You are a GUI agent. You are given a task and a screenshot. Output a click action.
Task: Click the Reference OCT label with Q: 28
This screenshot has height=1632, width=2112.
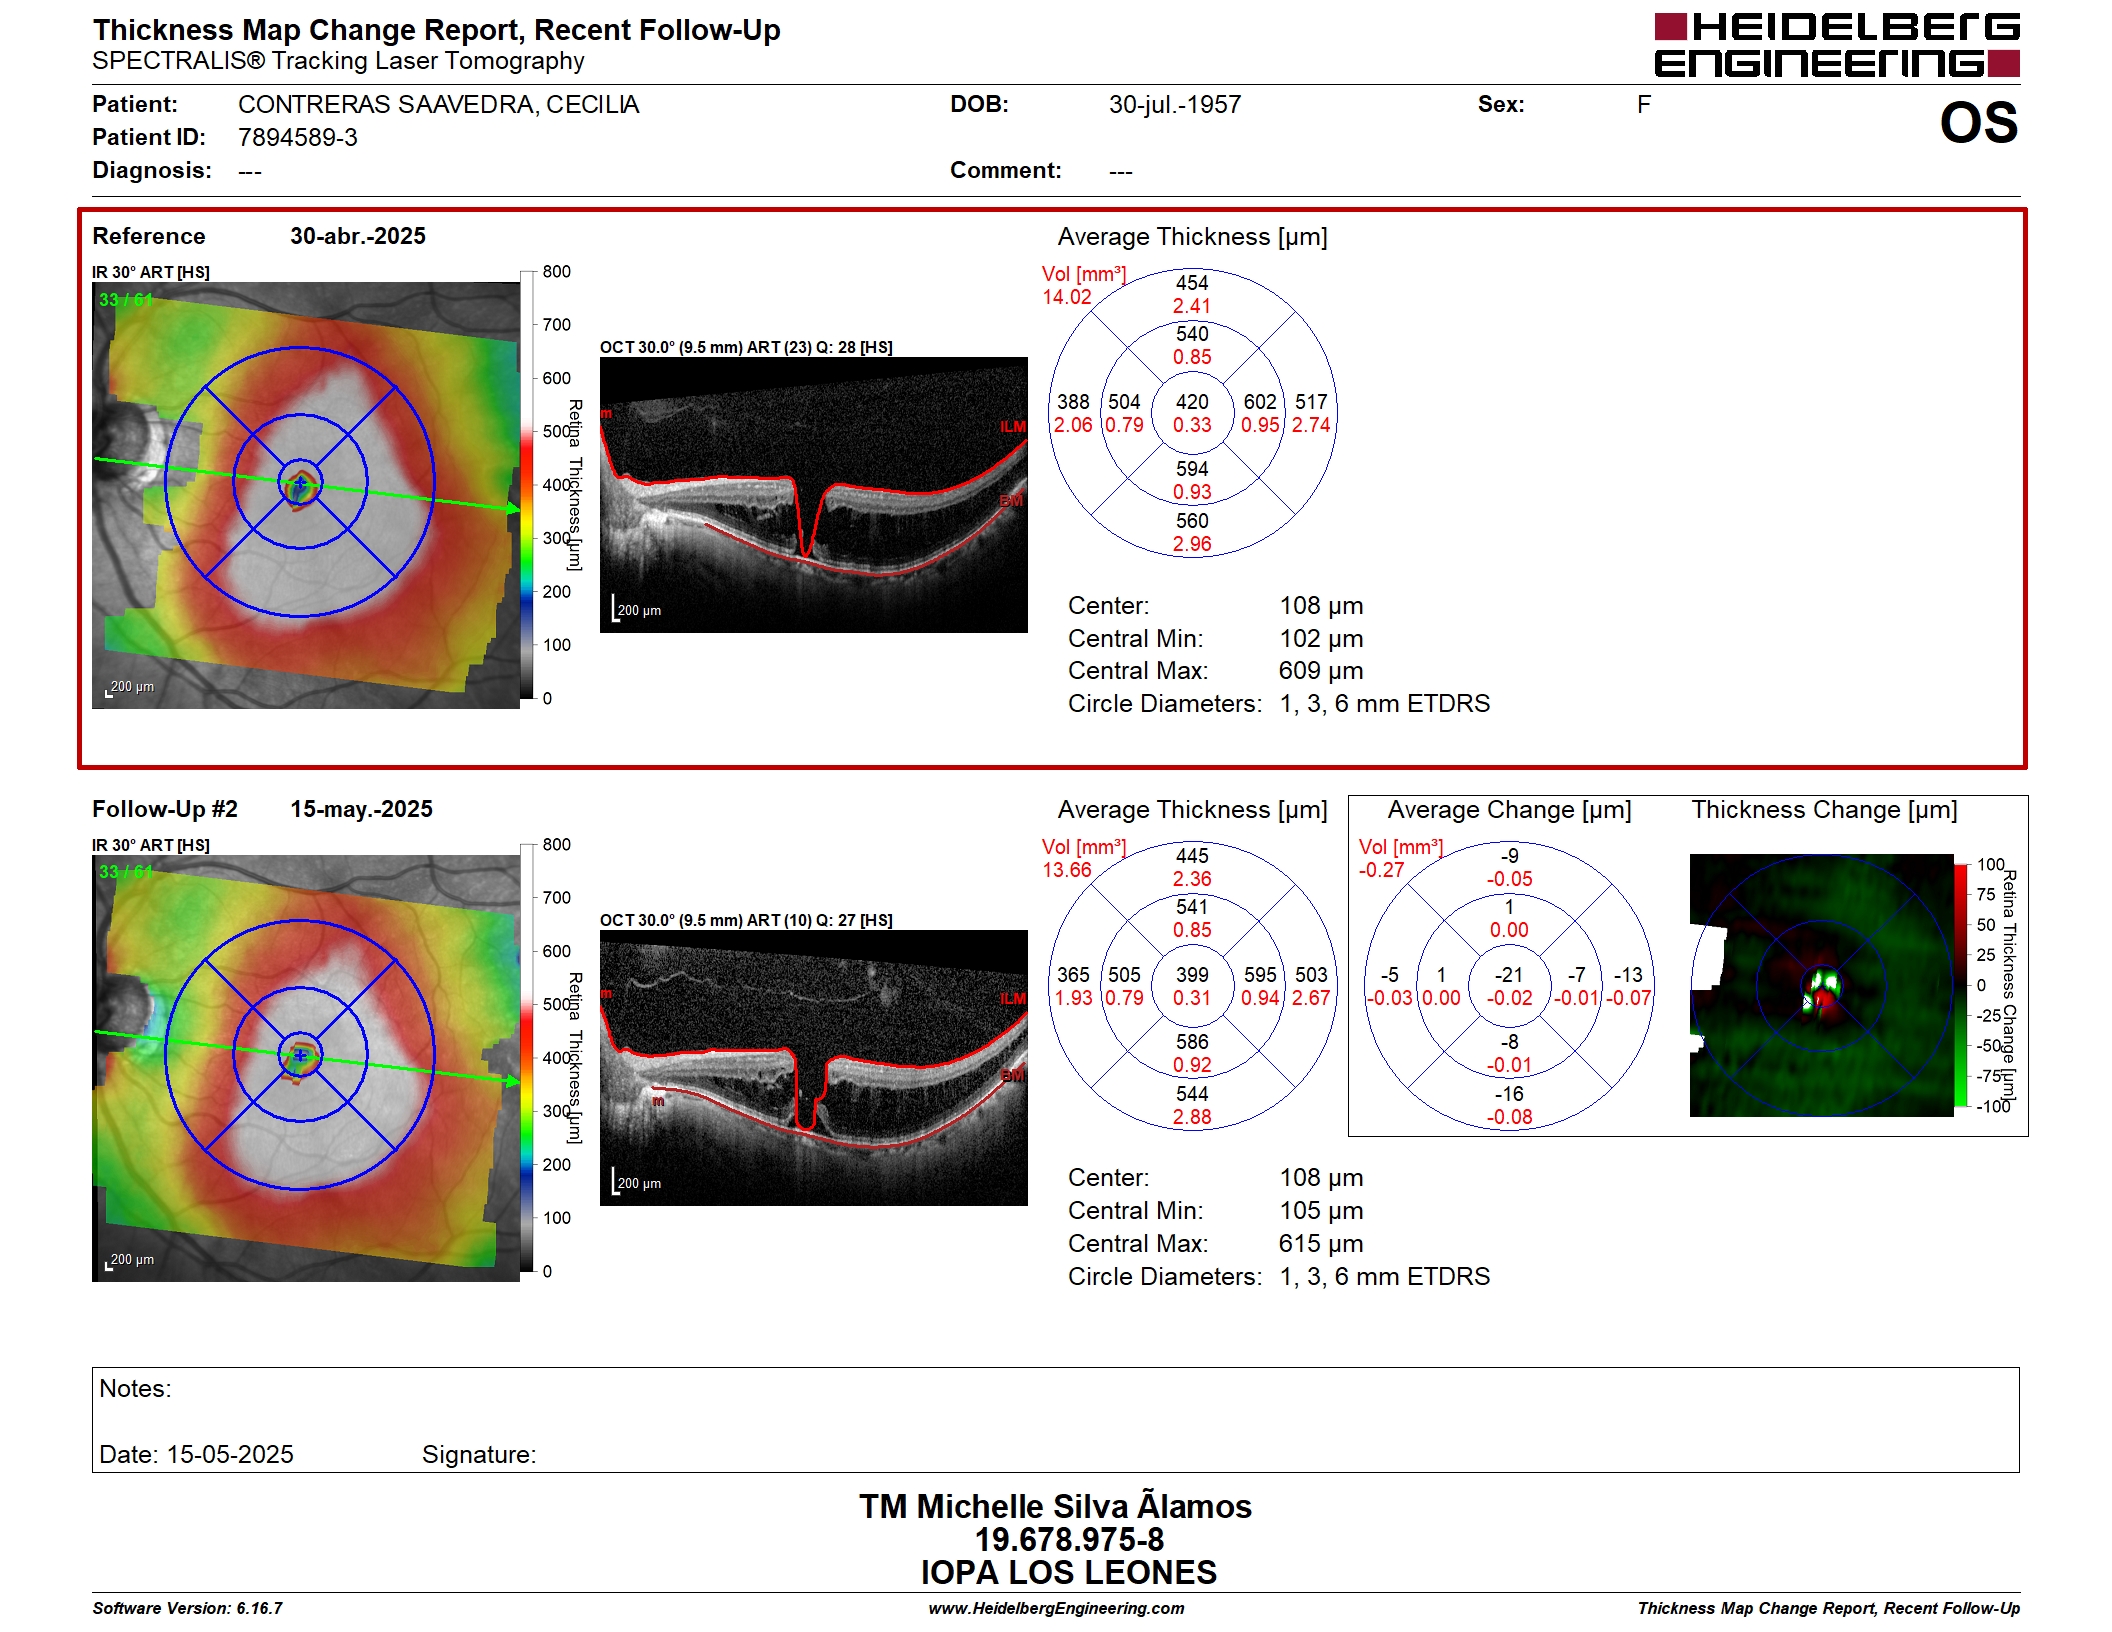point(746,347)
